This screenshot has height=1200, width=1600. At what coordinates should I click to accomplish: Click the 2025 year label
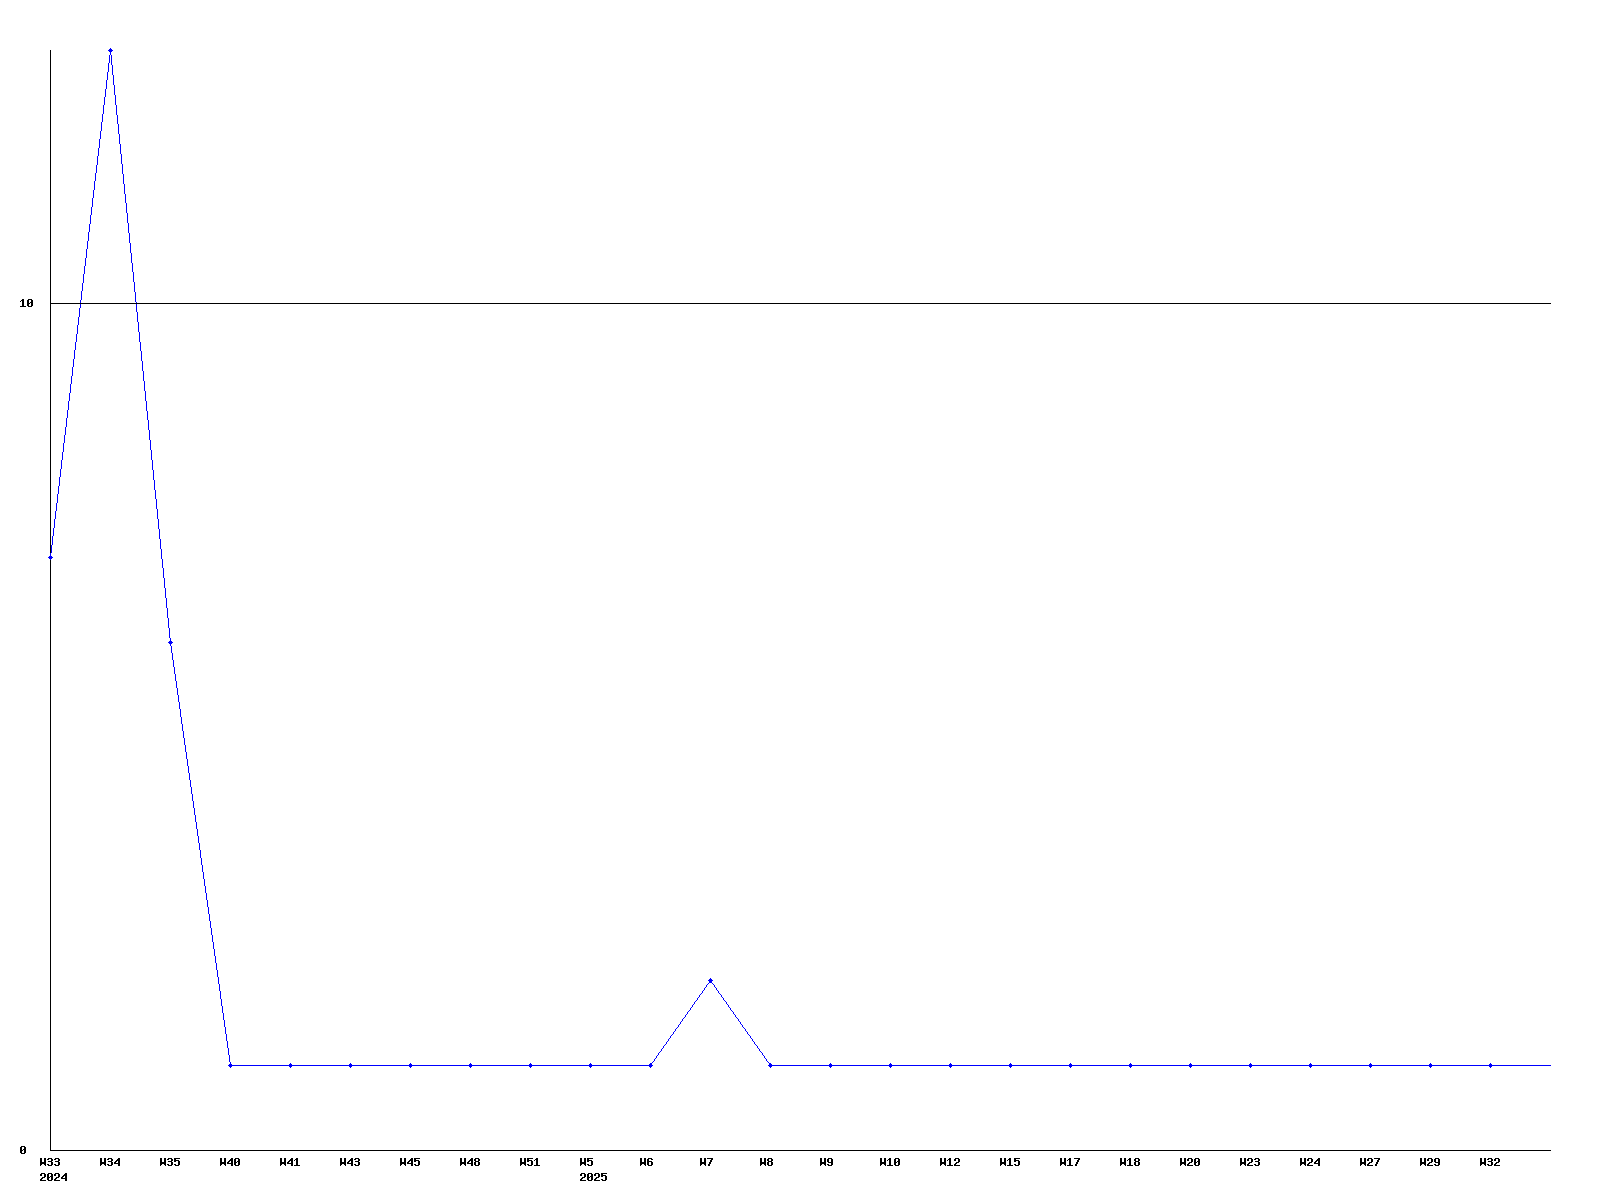coord(593,1177)
